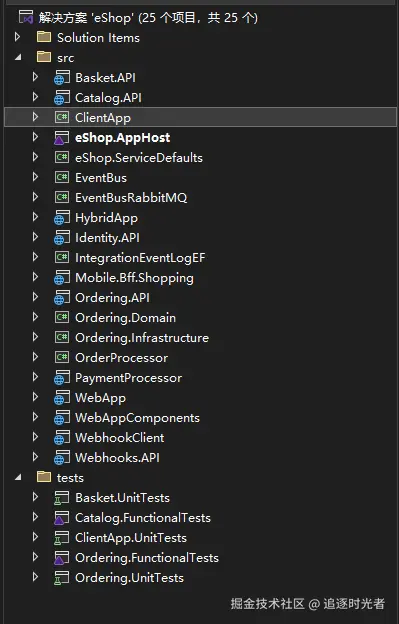Image resolution: width=399 pixels, height=624 pixels.
Task: Click the src folder icon
Action: (x=44, y=57)
